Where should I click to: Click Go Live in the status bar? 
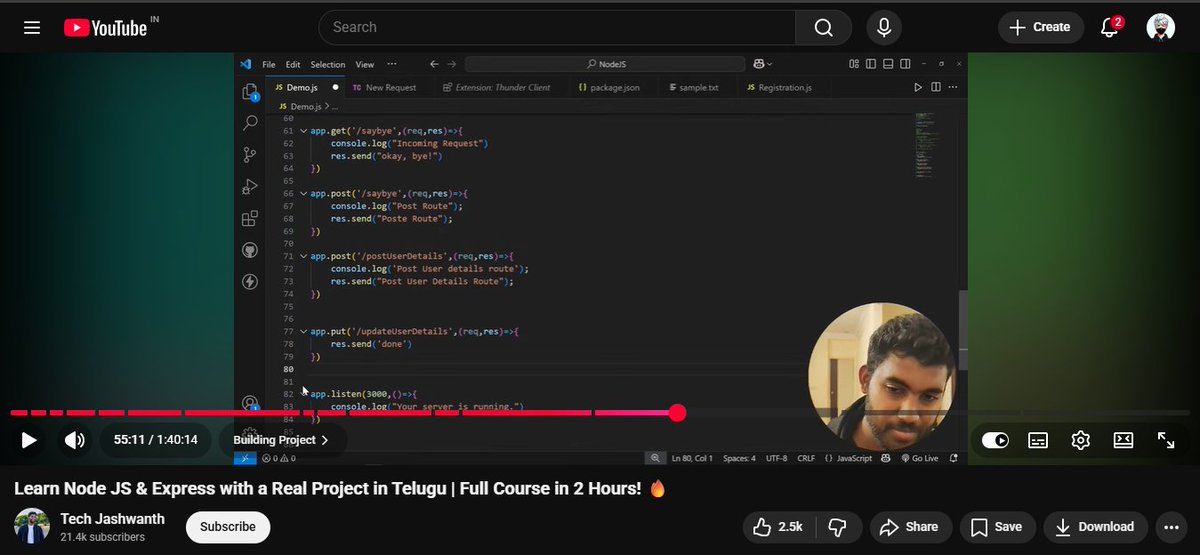click(919, 458)
